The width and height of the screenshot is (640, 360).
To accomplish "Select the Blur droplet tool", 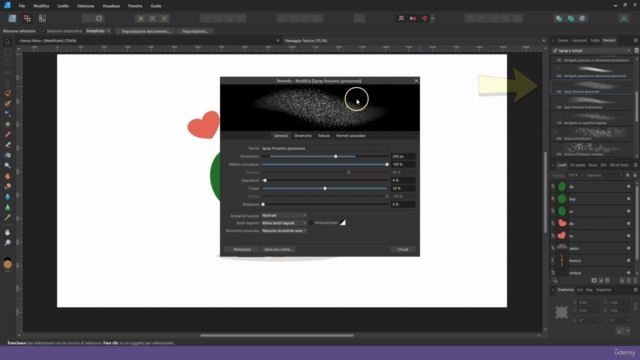I will [x=7, y=197].
